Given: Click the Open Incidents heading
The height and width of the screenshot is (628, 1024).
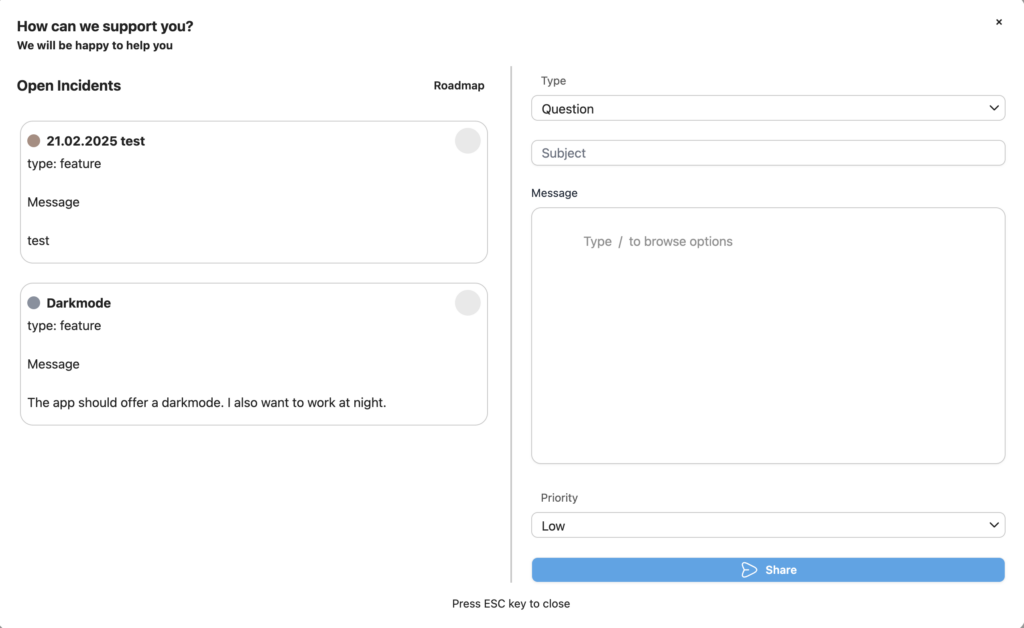Looking at the screenshot, I should pos(69,86).
